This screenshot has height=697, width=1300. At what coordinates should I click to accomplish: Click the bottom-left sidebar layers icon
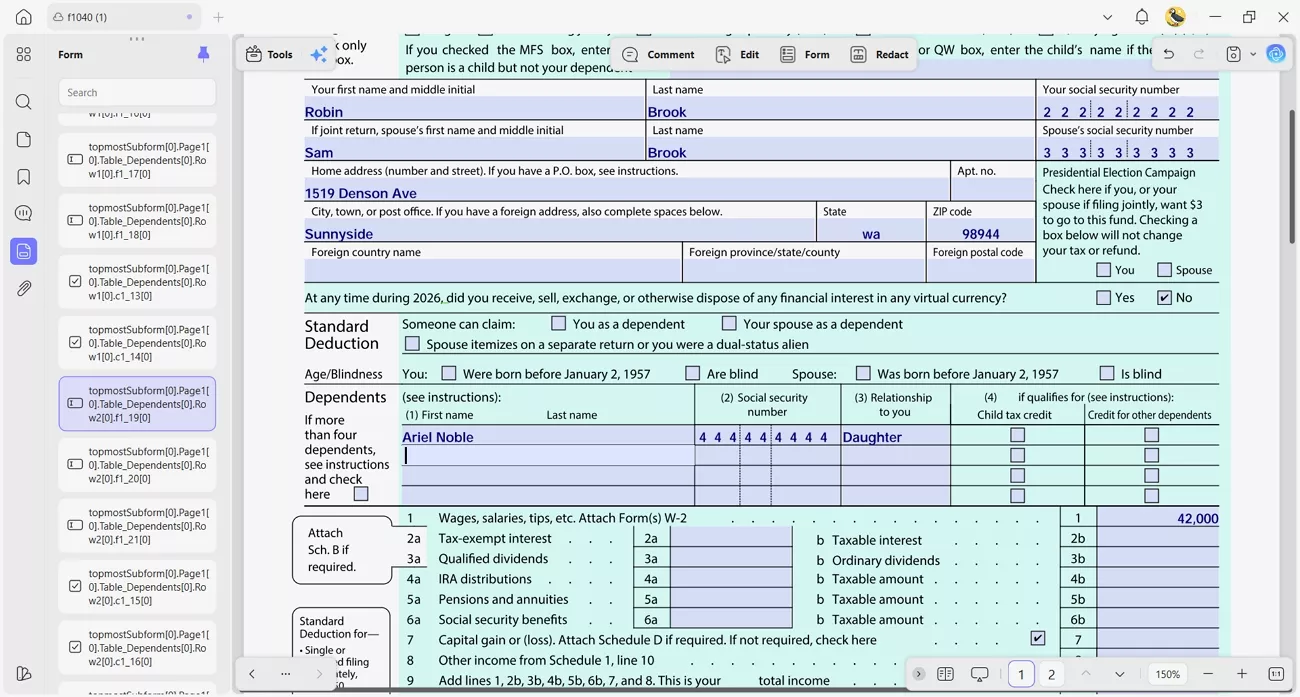click(x=24, y=673)
